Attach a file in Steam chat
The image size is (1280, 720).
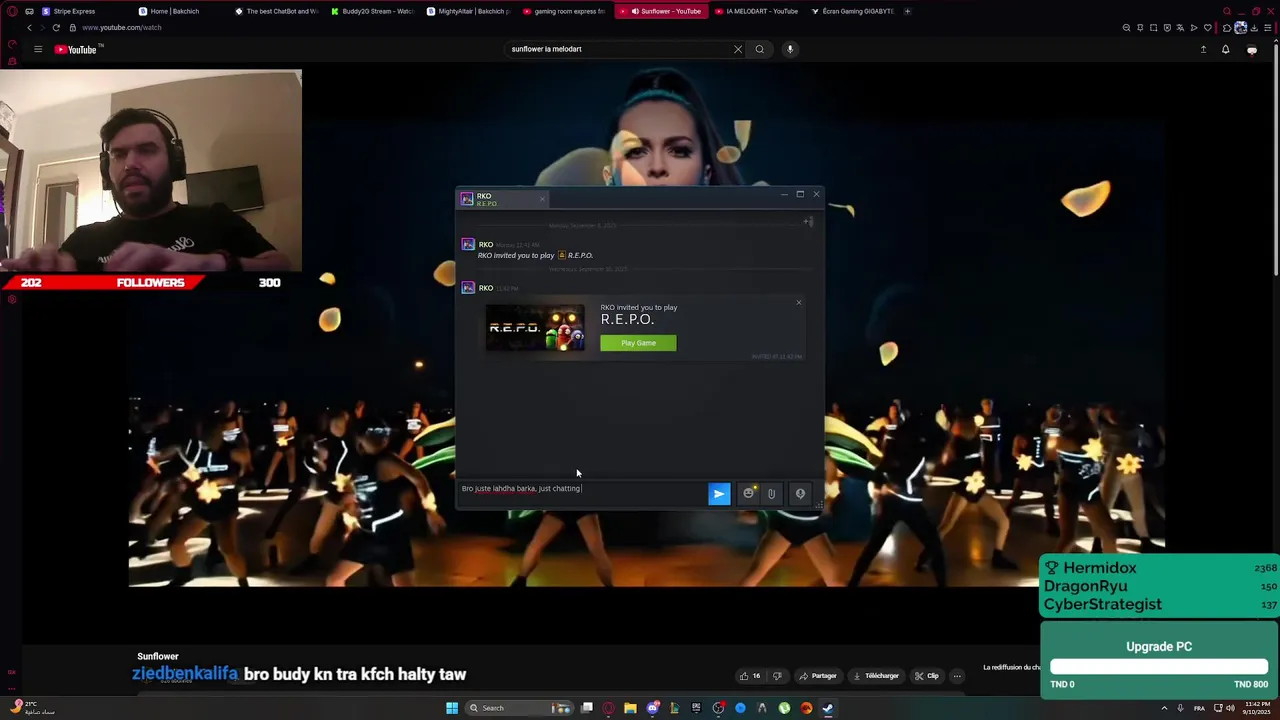(771, 493)
